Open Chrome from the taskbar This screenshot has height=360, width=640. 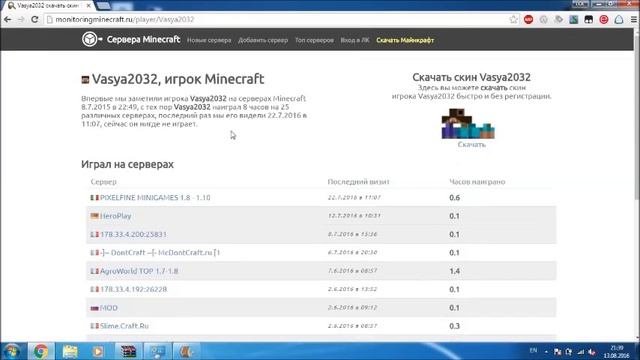(x=40, y=351)
